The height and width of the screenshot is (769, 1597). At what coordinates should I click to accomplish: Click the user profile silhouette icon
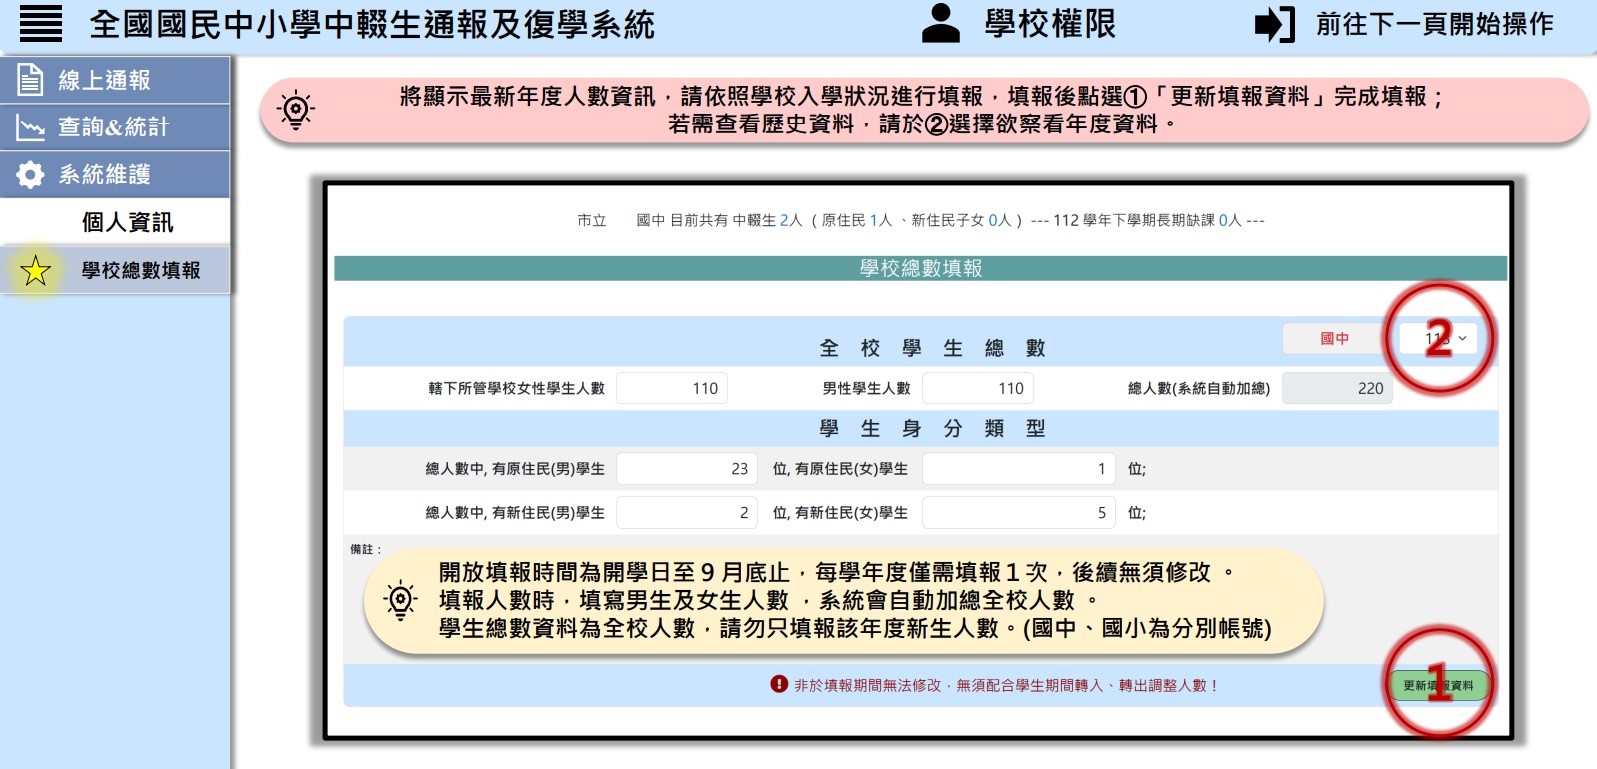940,24
